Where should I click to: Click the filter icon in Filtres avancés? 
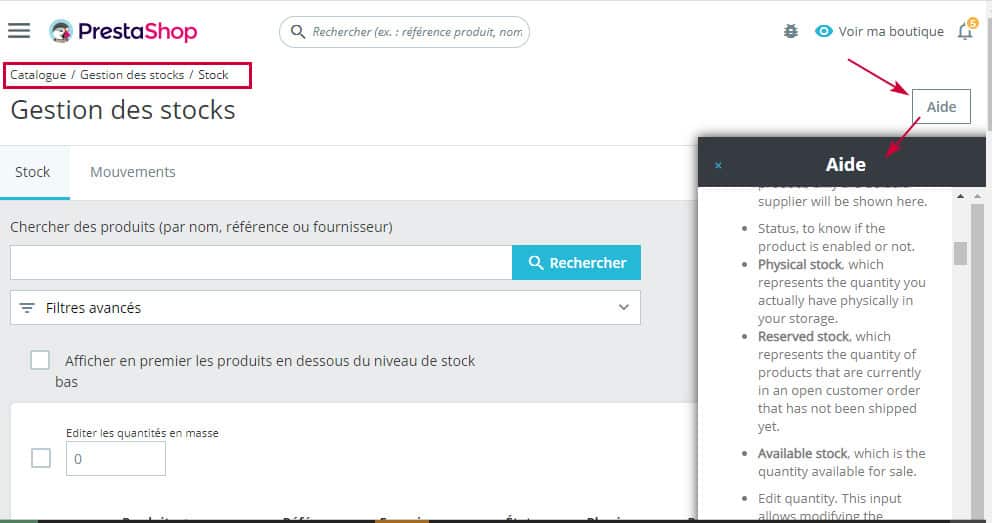(x=27, y=308)
